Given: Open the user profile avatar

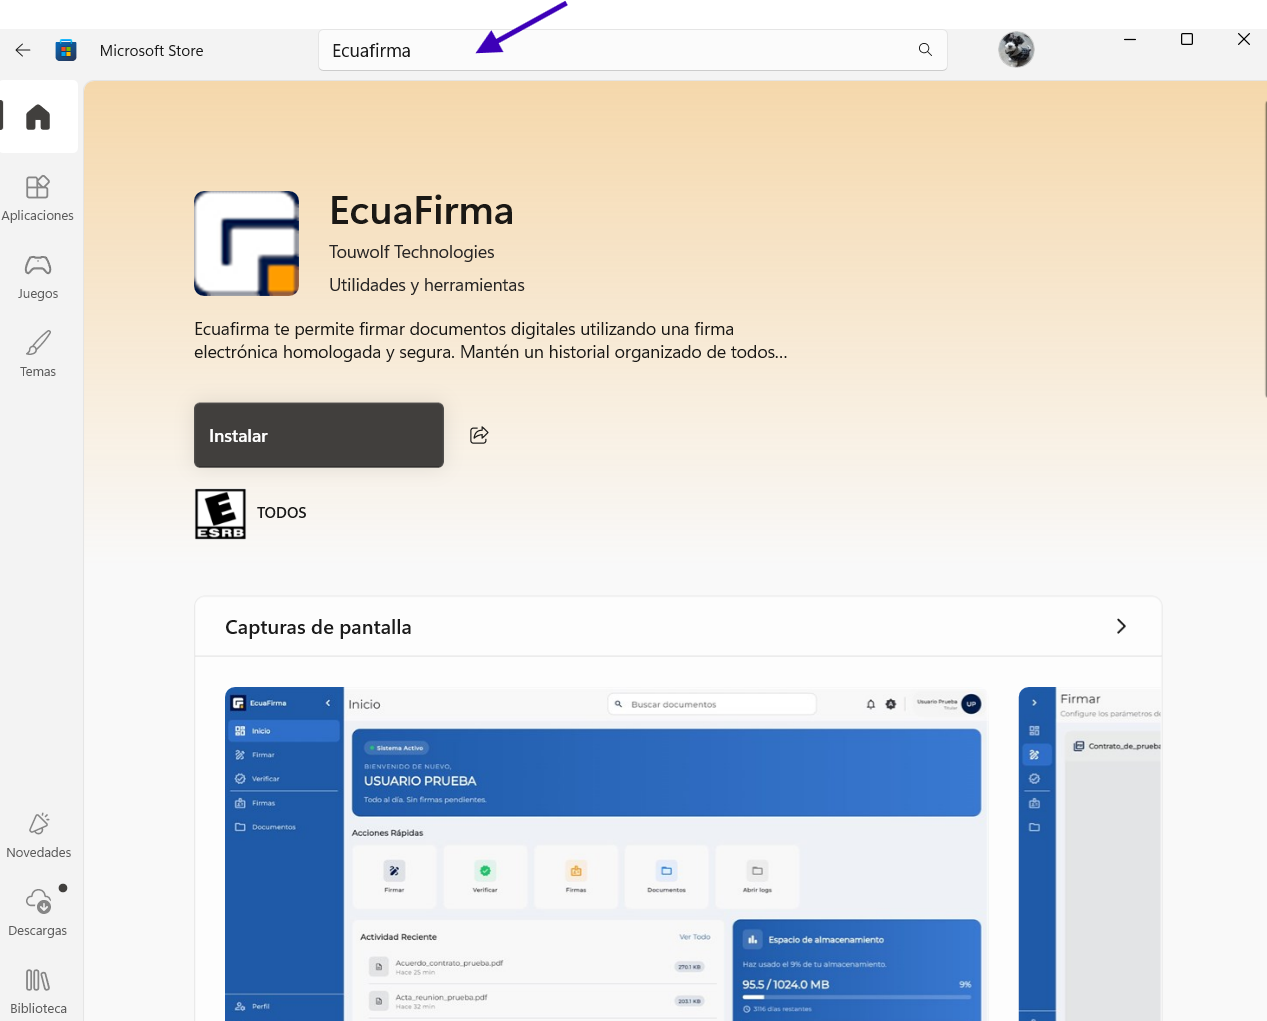Looking at the screenshot, I should point(1016,50).
